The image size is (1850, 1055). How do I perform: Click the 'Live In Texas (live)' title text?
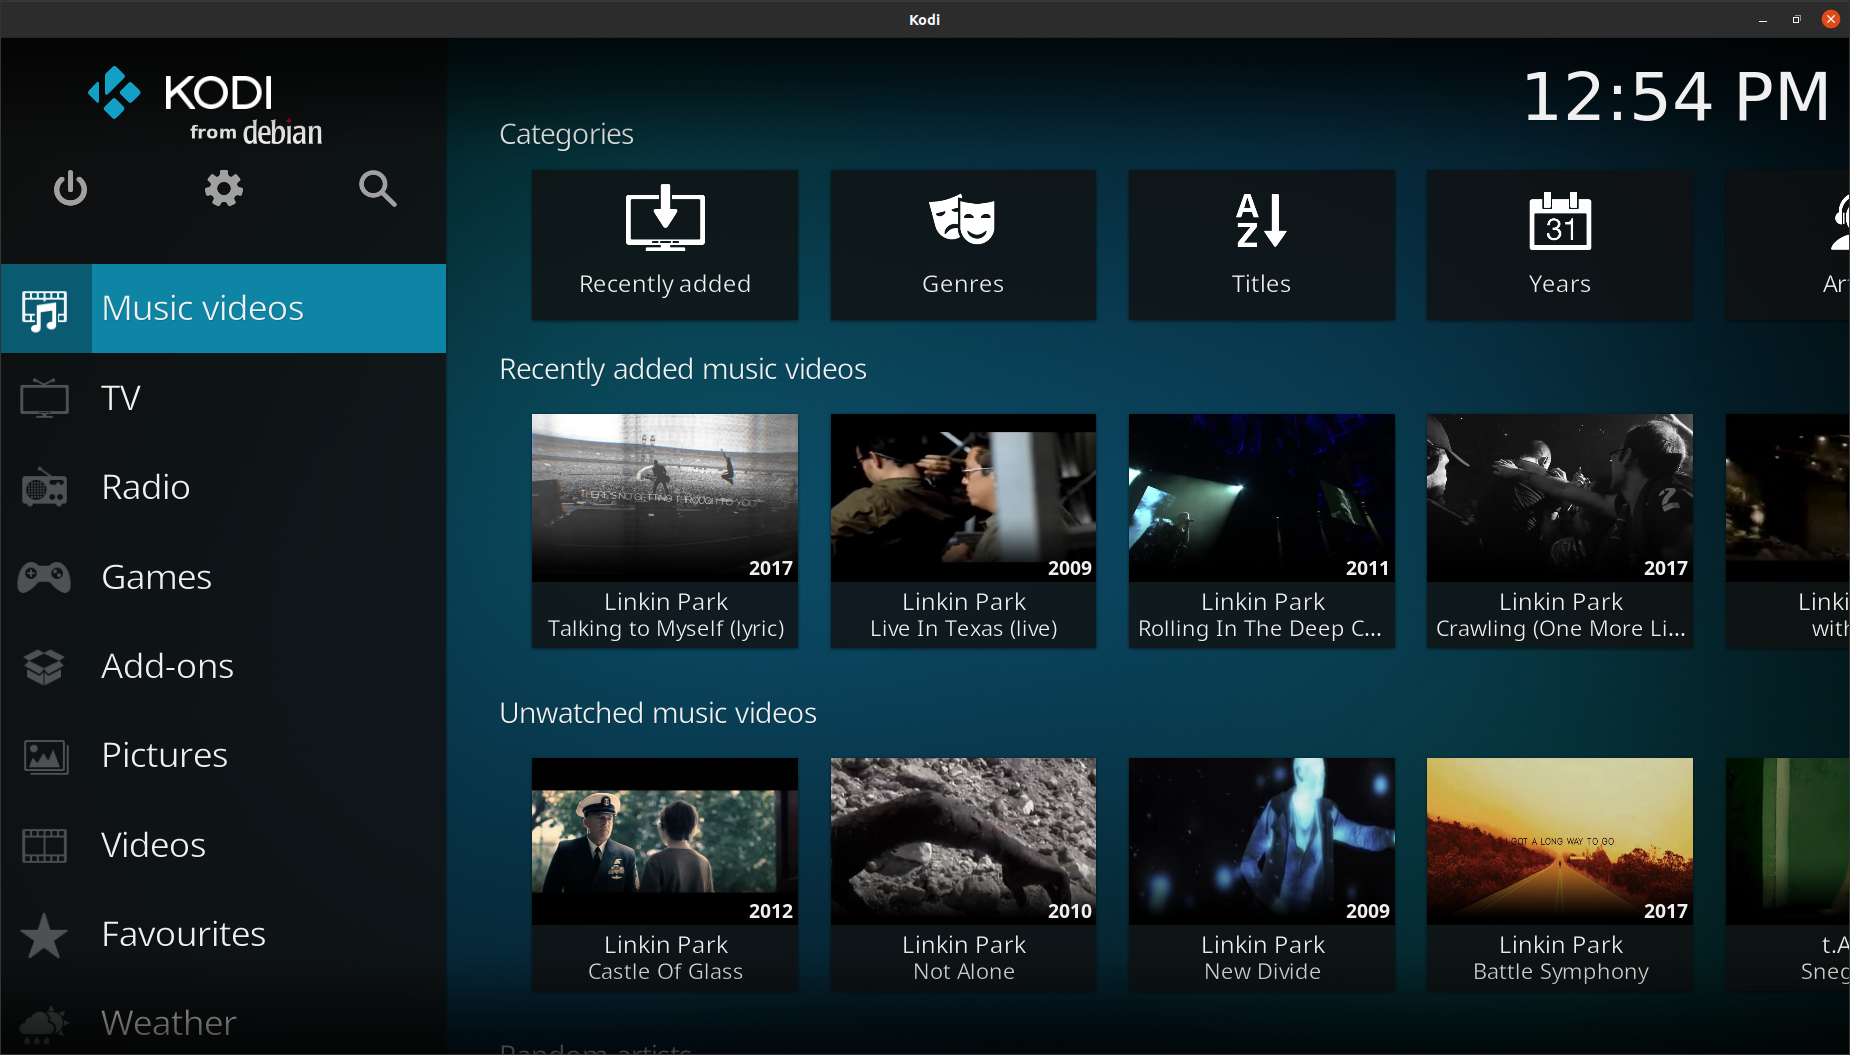pyautogui.click(x=964, y=629)
